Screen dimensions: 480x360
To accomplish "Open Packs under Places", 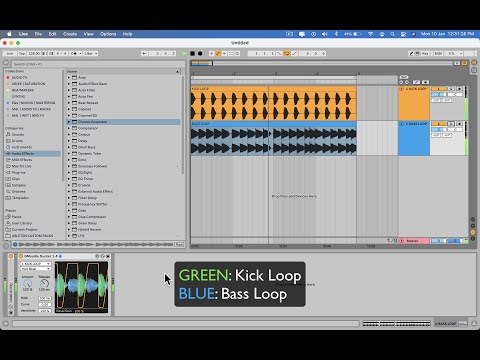I will point(16,217).
